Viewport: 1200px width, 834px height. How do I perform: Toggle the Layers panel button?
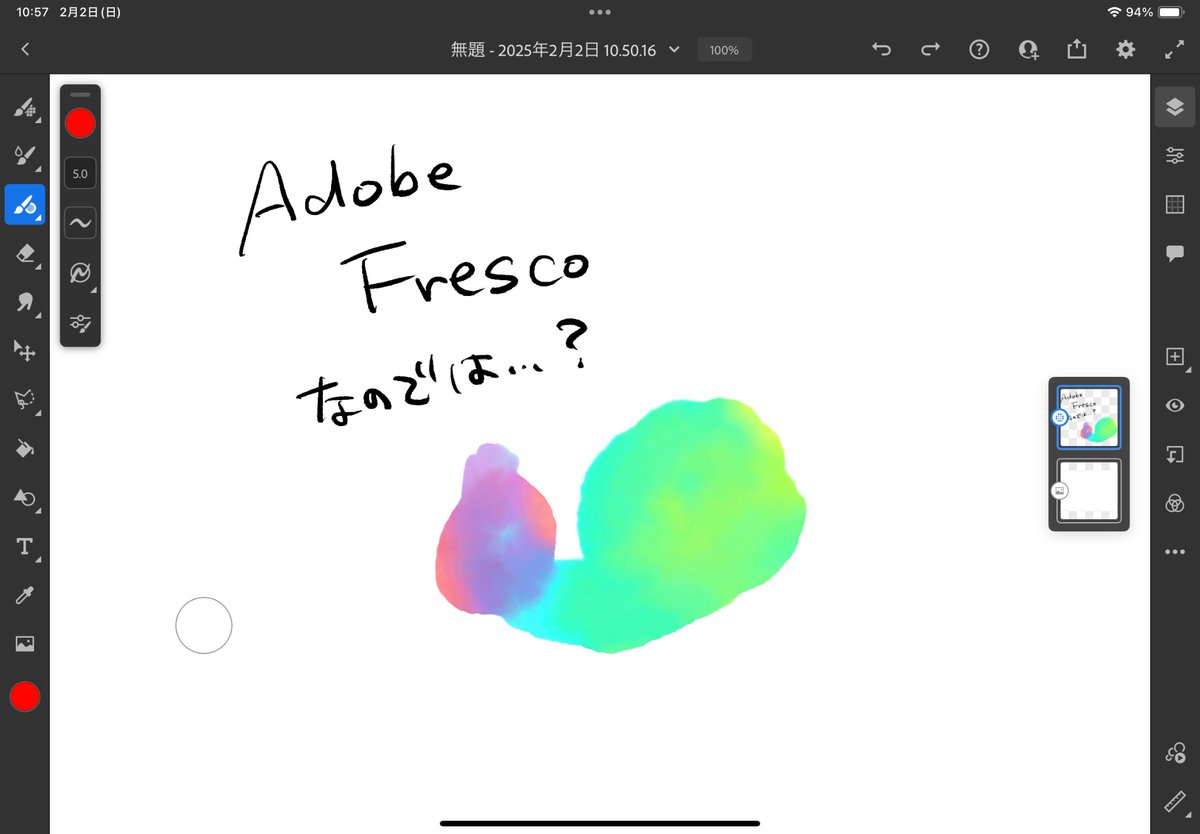(1174, 107)
